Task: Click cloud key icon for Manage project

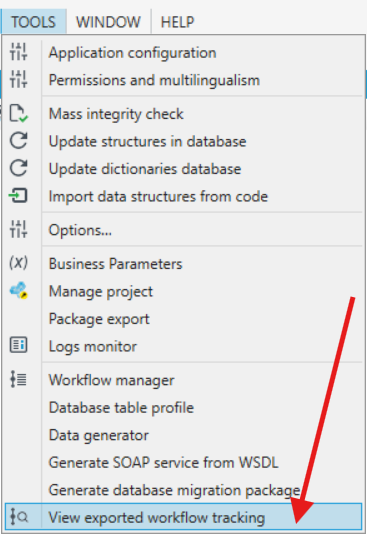Action: pyautogui.click(x=18, y=290)
